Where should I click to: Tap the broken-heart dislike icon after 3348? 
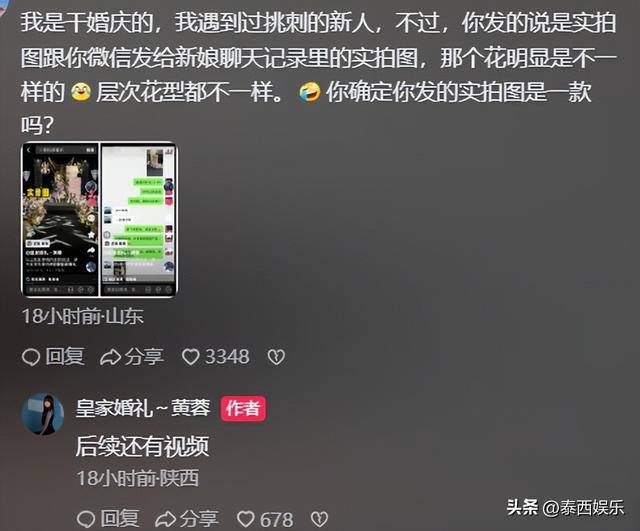click(x=276, y=357)
